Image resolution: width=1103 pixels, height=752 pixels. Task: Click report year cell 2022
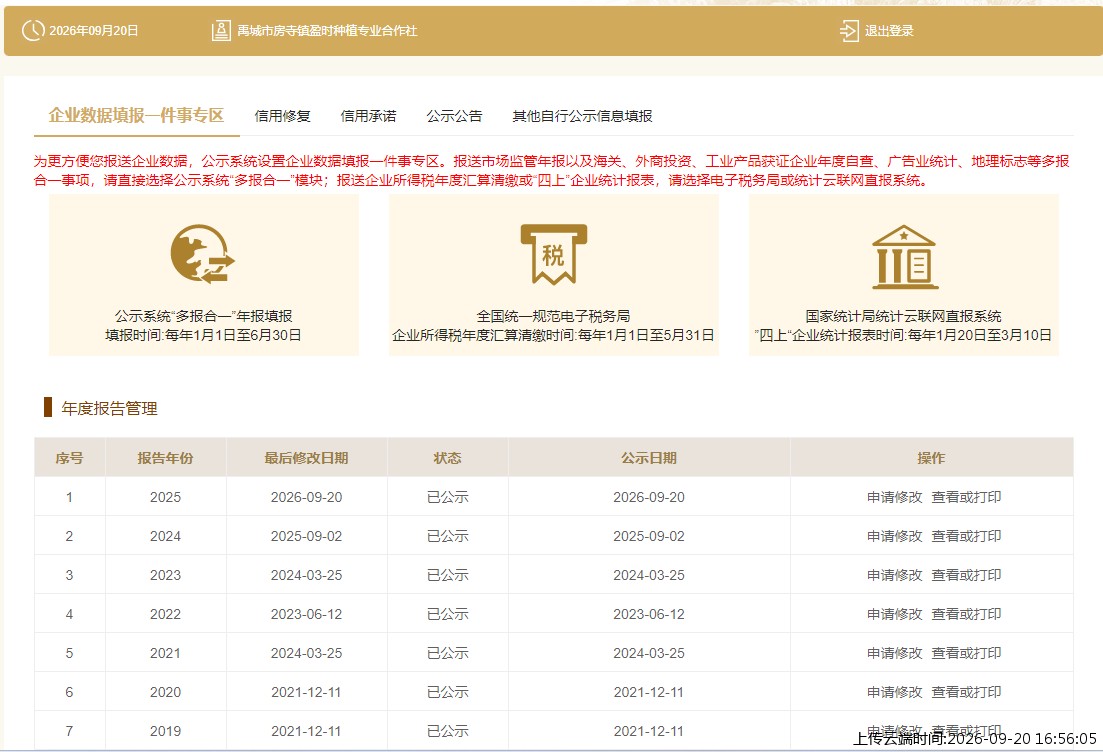click(165, 614)
